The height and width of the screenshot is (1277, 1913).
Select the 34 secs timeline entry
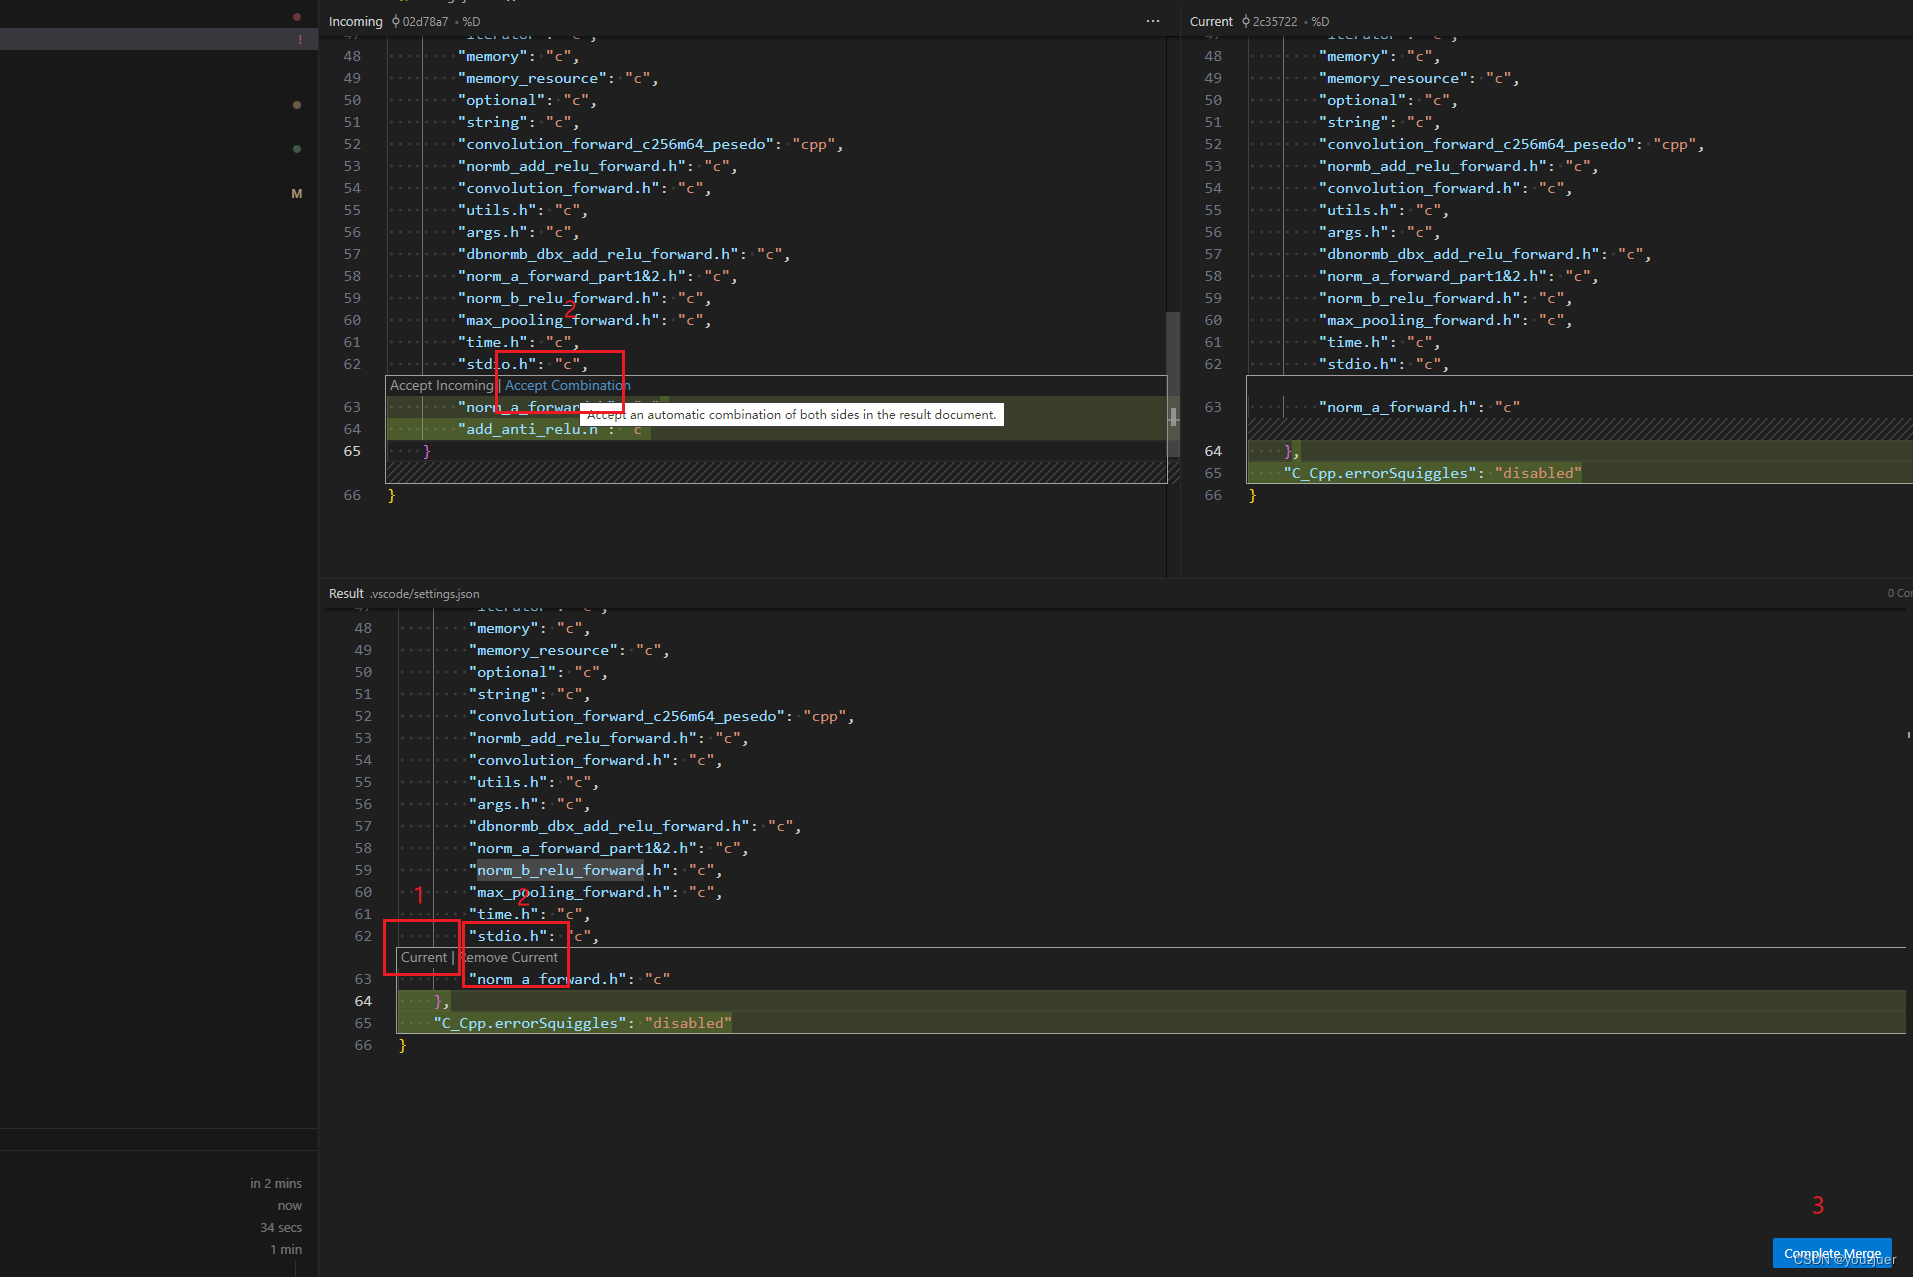click(x=280, y=1227)
